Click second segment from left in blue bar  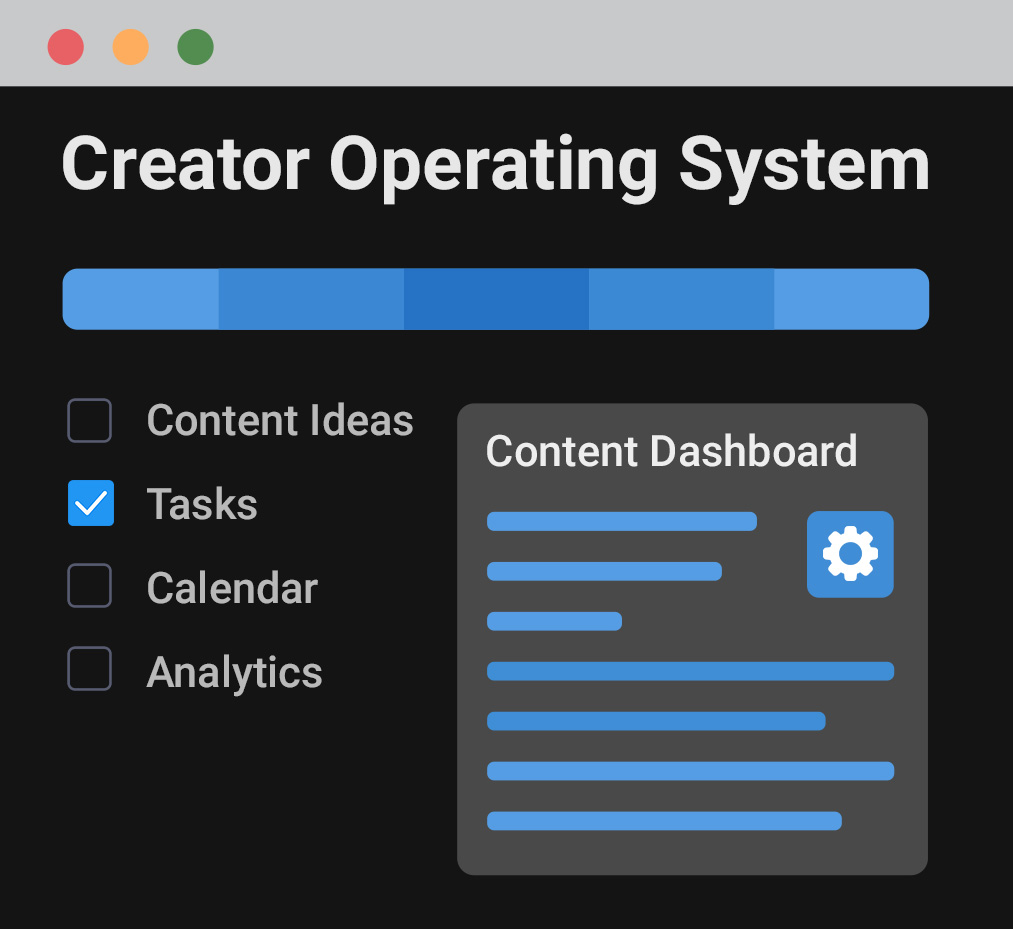[x=311, y=299]
